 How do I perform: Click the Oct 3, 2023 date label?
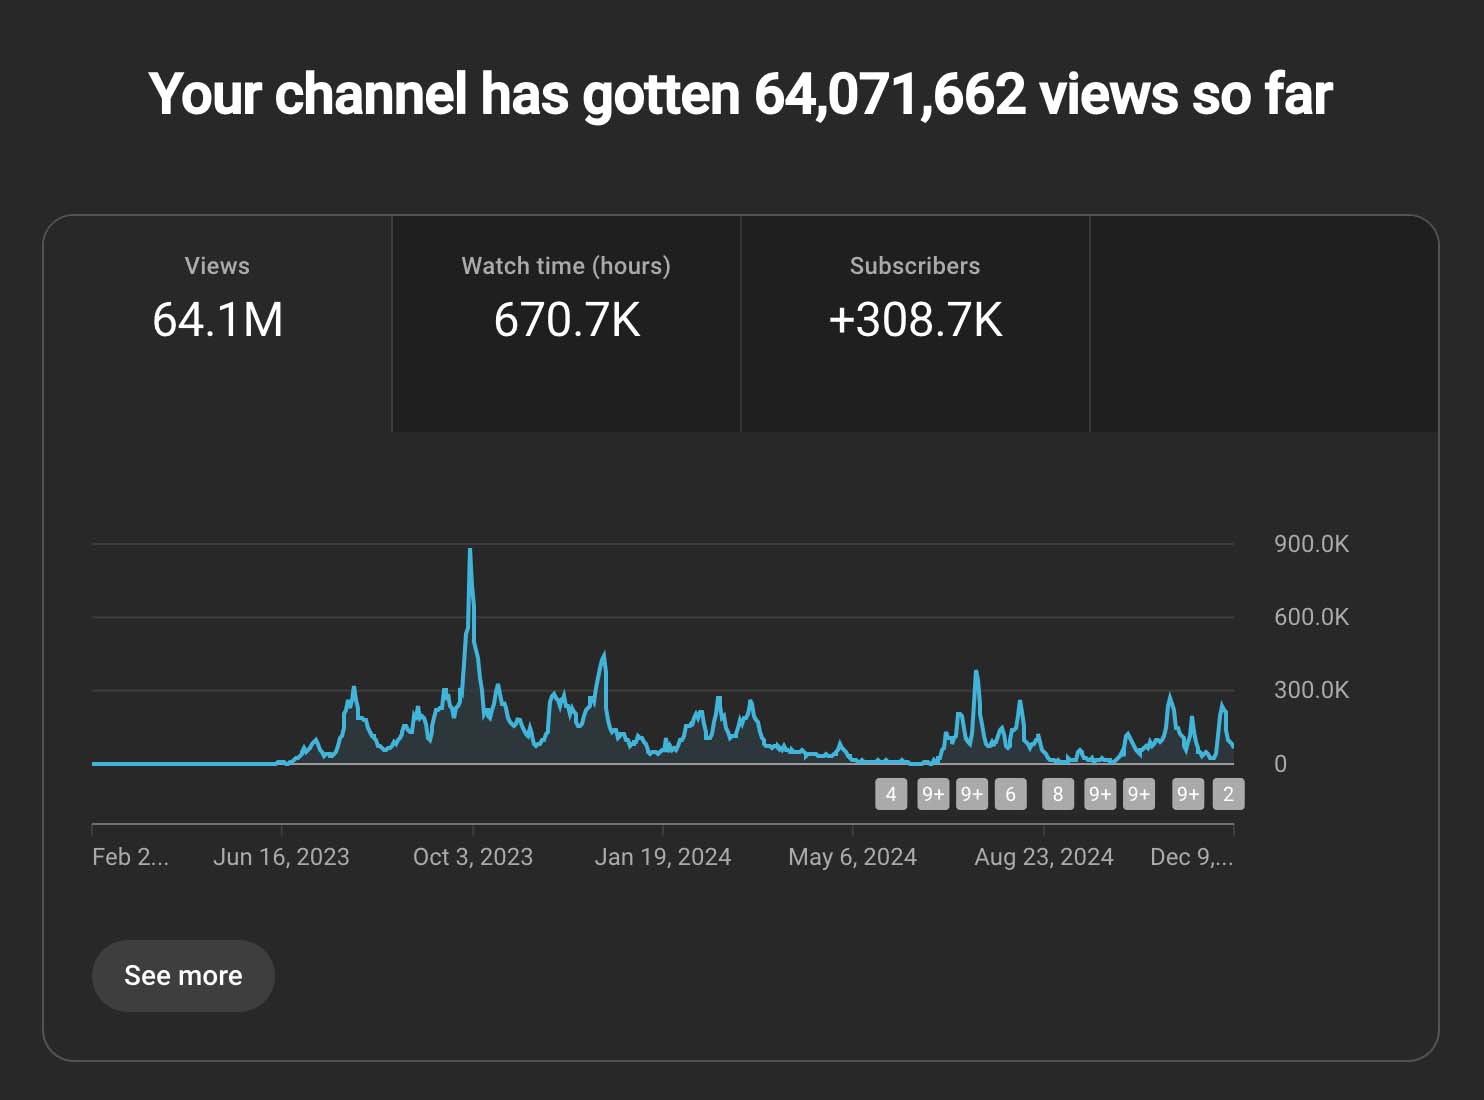[473, 857]
